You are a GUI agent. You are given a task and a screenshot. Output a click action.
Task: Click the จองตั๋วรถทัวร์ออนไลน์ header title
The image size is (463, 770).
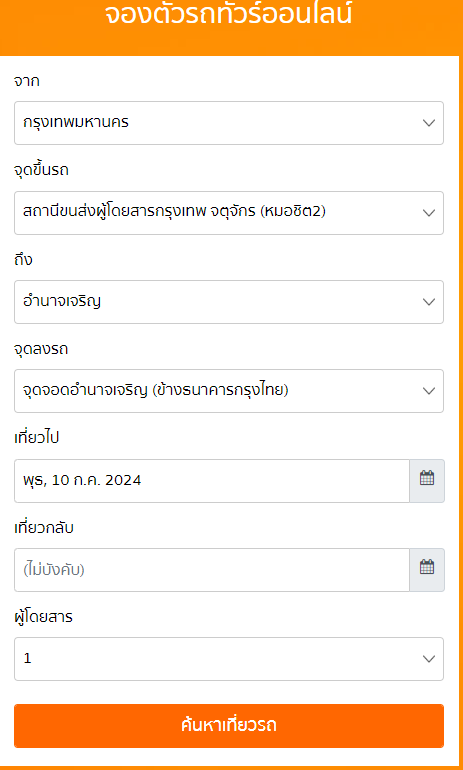pos(229,16)
